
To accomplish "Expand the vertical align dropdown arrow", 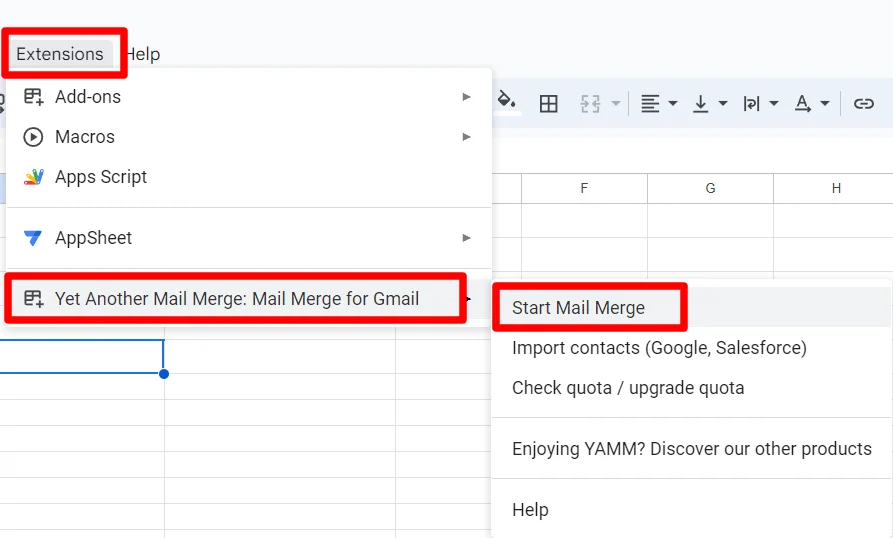I will tap(723, 104).
